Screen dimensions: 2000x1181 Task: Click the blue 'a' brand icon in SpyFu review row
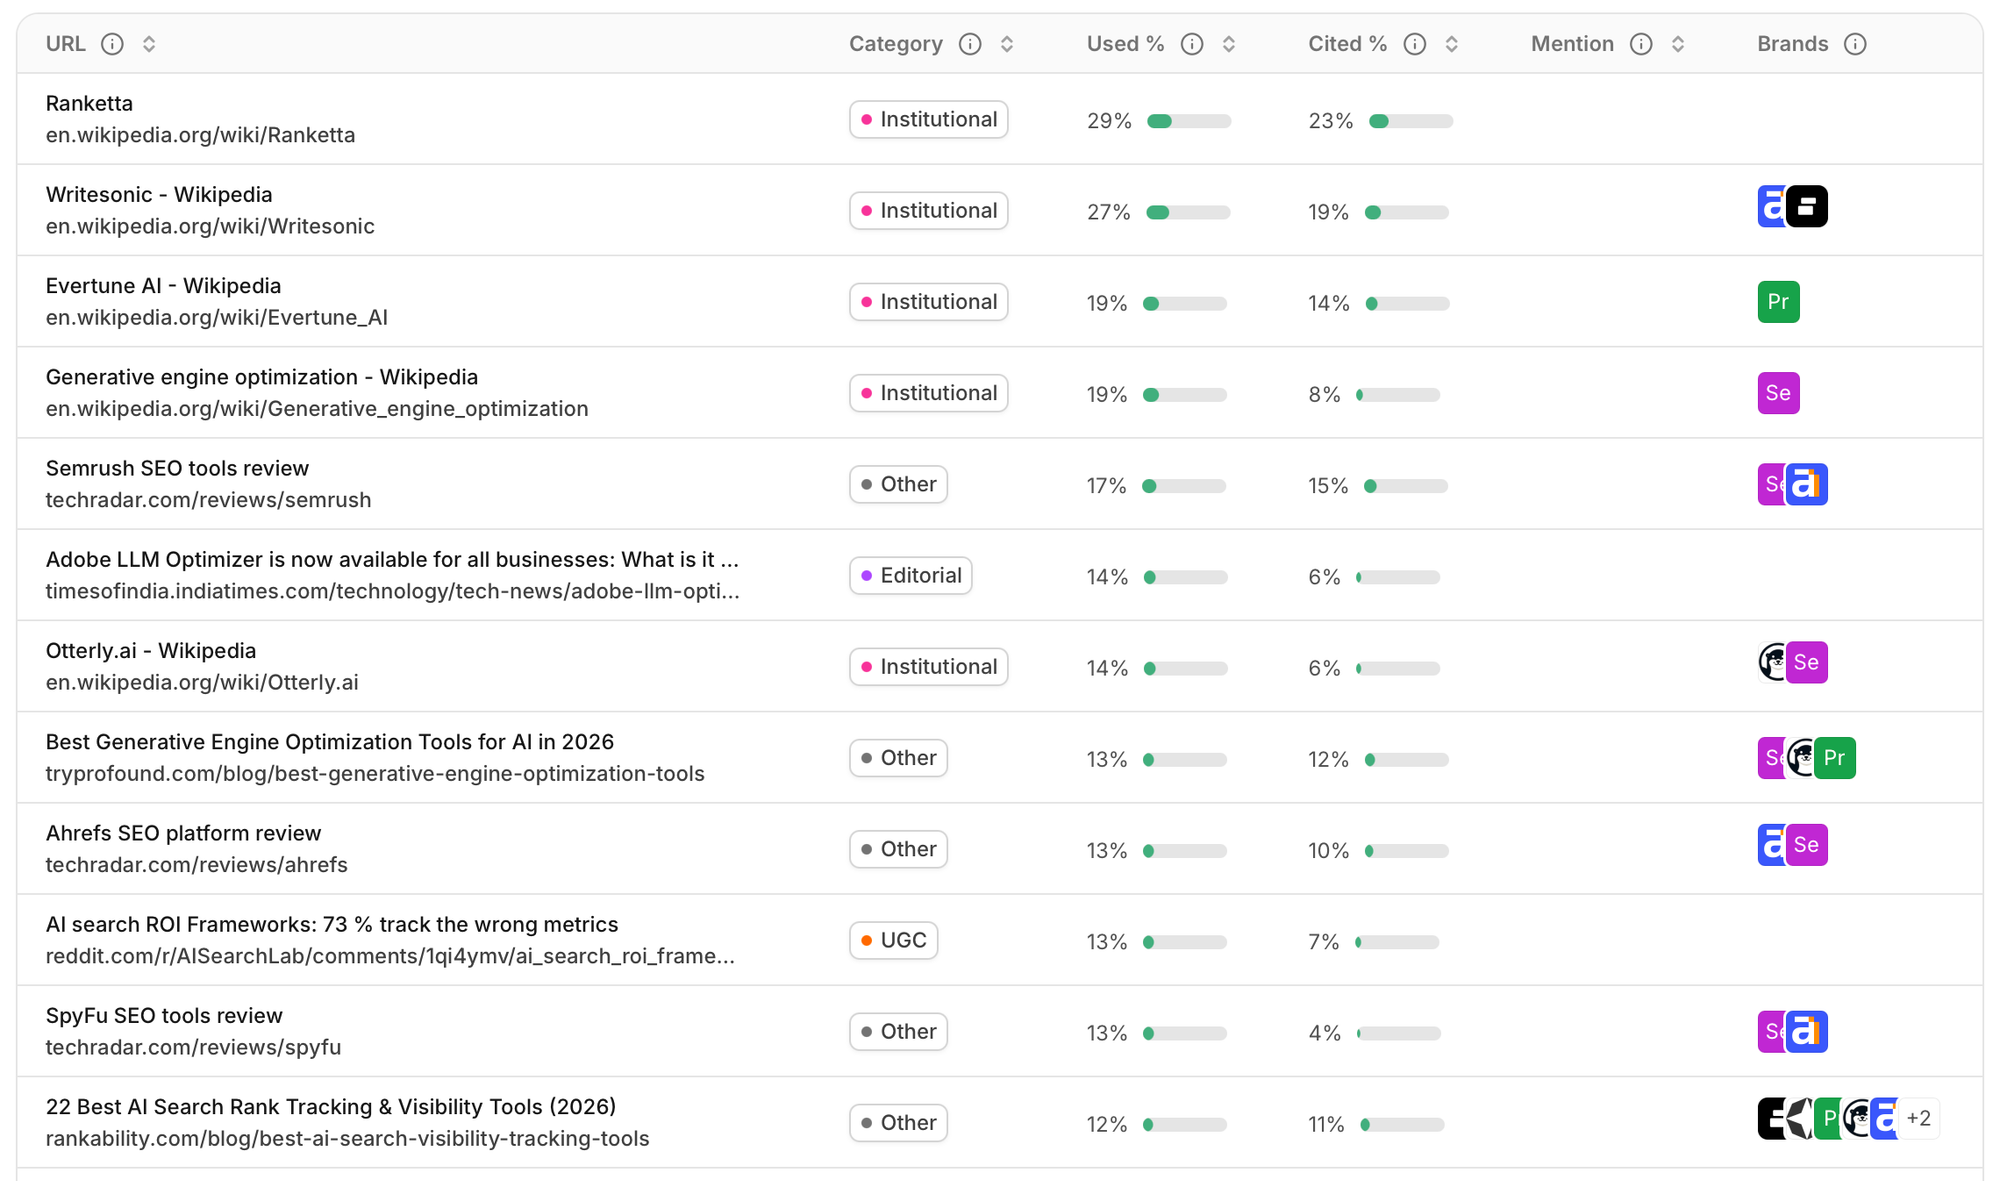point(1807,1032)
